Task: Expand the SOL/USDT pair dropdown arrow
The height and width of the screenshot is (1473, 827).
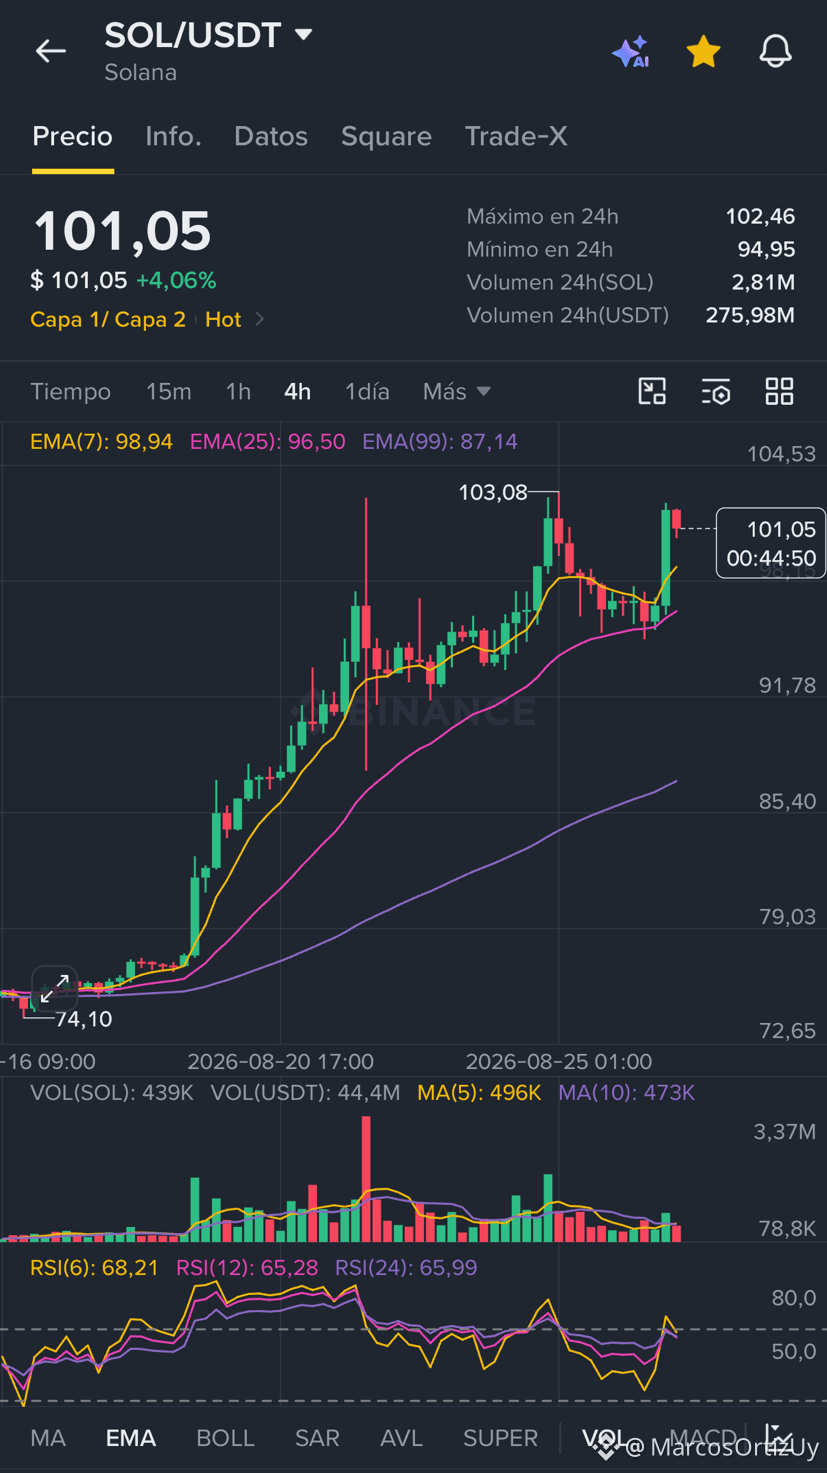Action: pyautogui.click(x=304, y=35)
